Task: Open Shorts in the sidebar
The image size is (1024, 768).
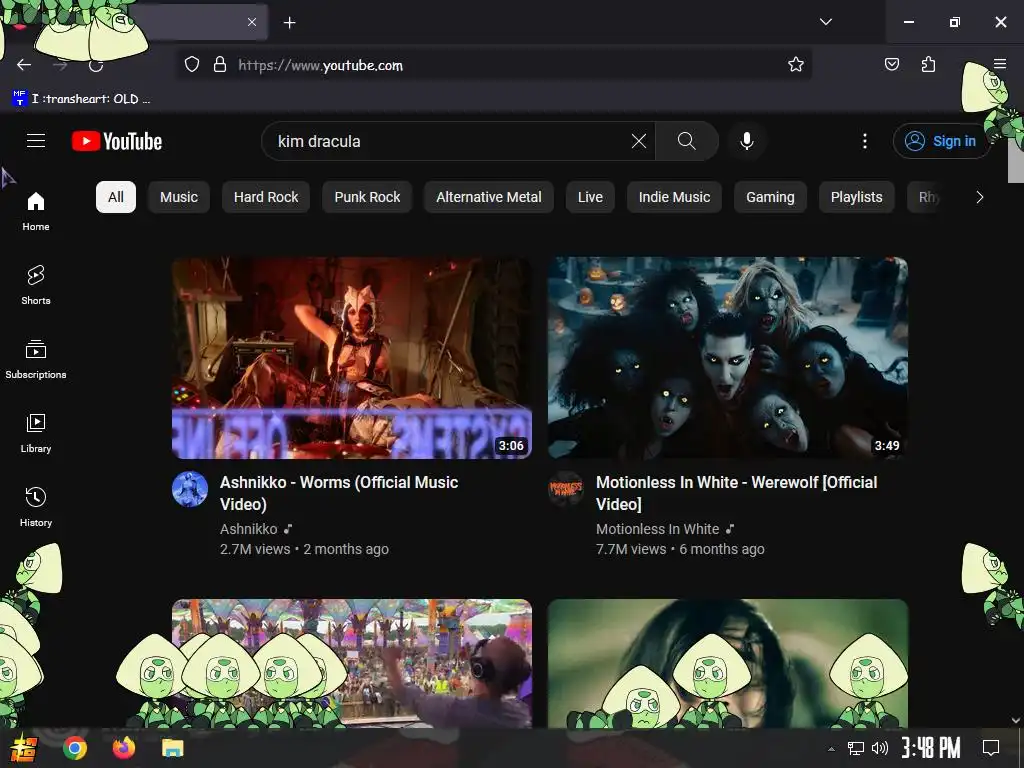Action: 36,285
